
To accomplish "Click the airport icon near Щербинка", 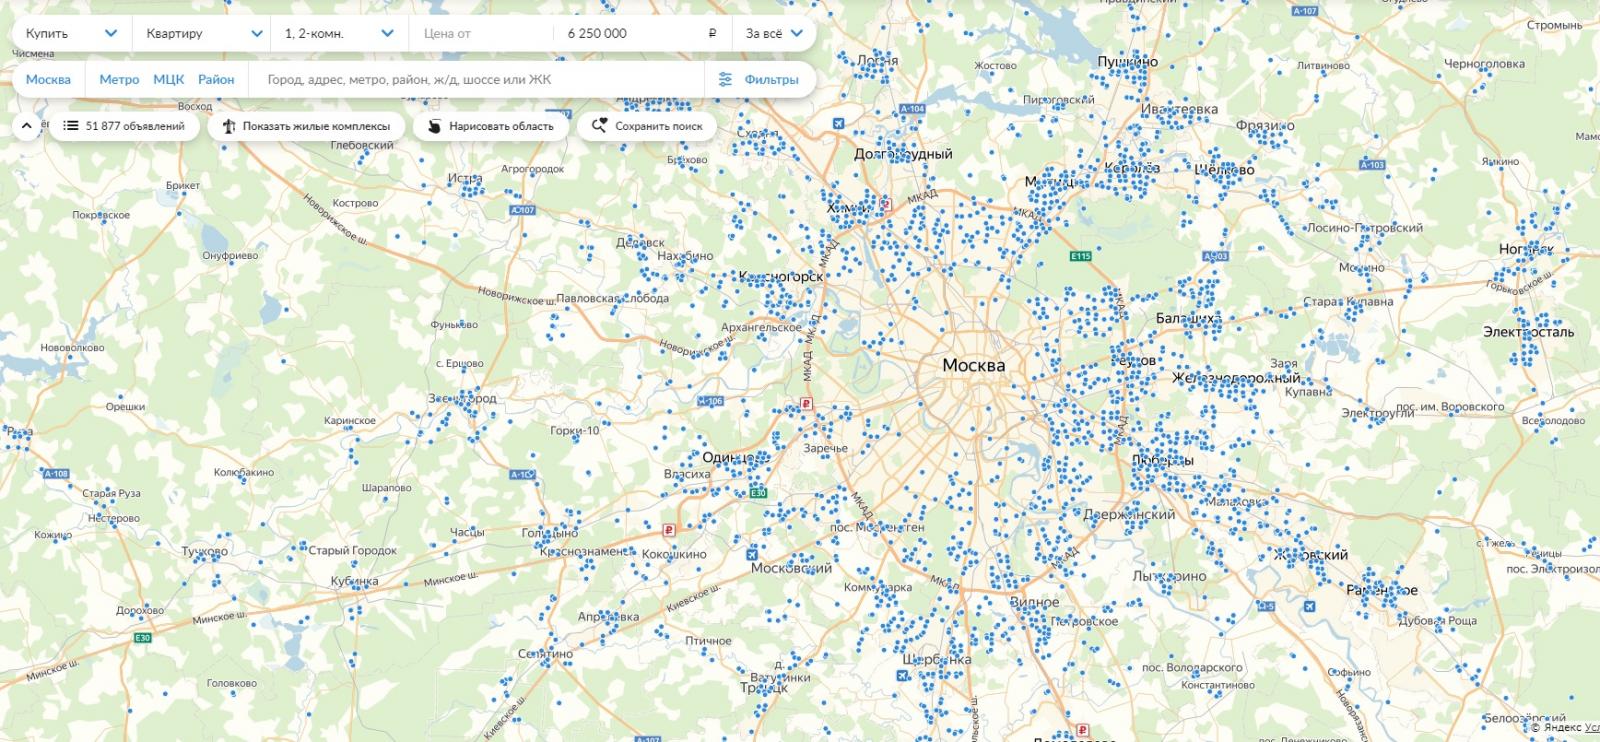I will (902, 675).
